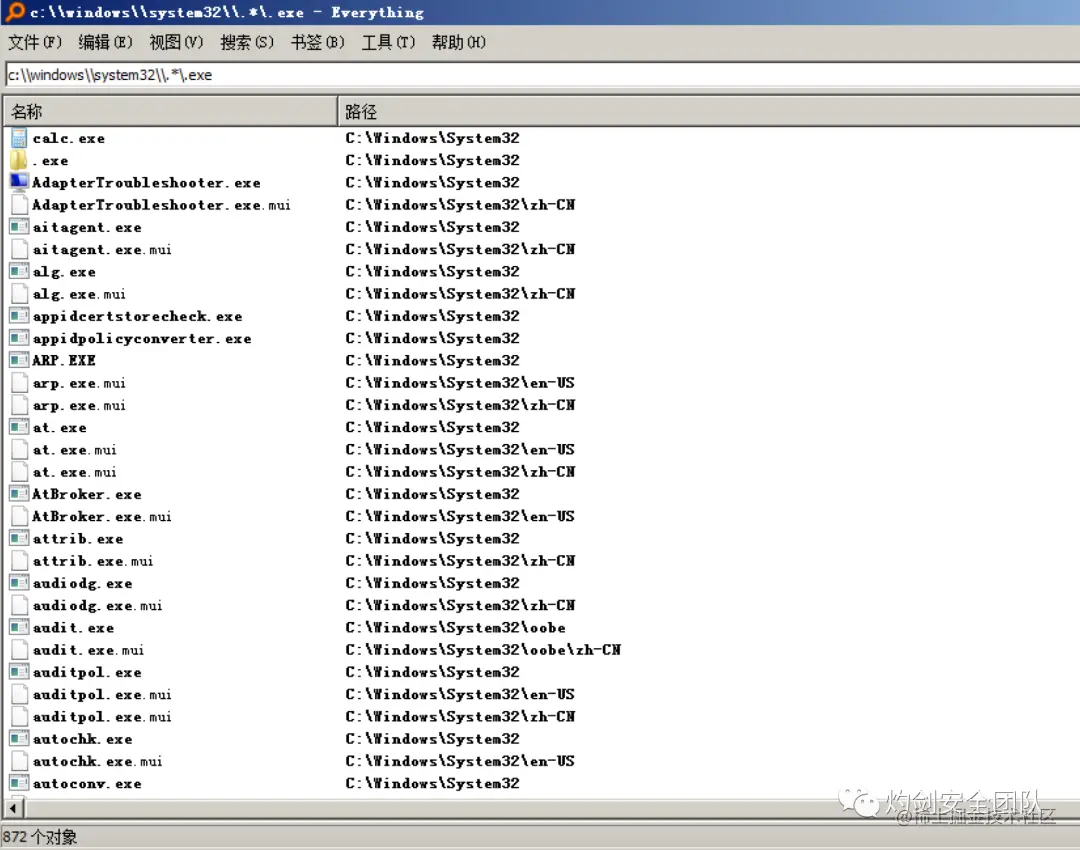This screenshot has width=1080, height=850.
Task: Select the audit.exe.mui file name
Action: (x=88, y=650)
